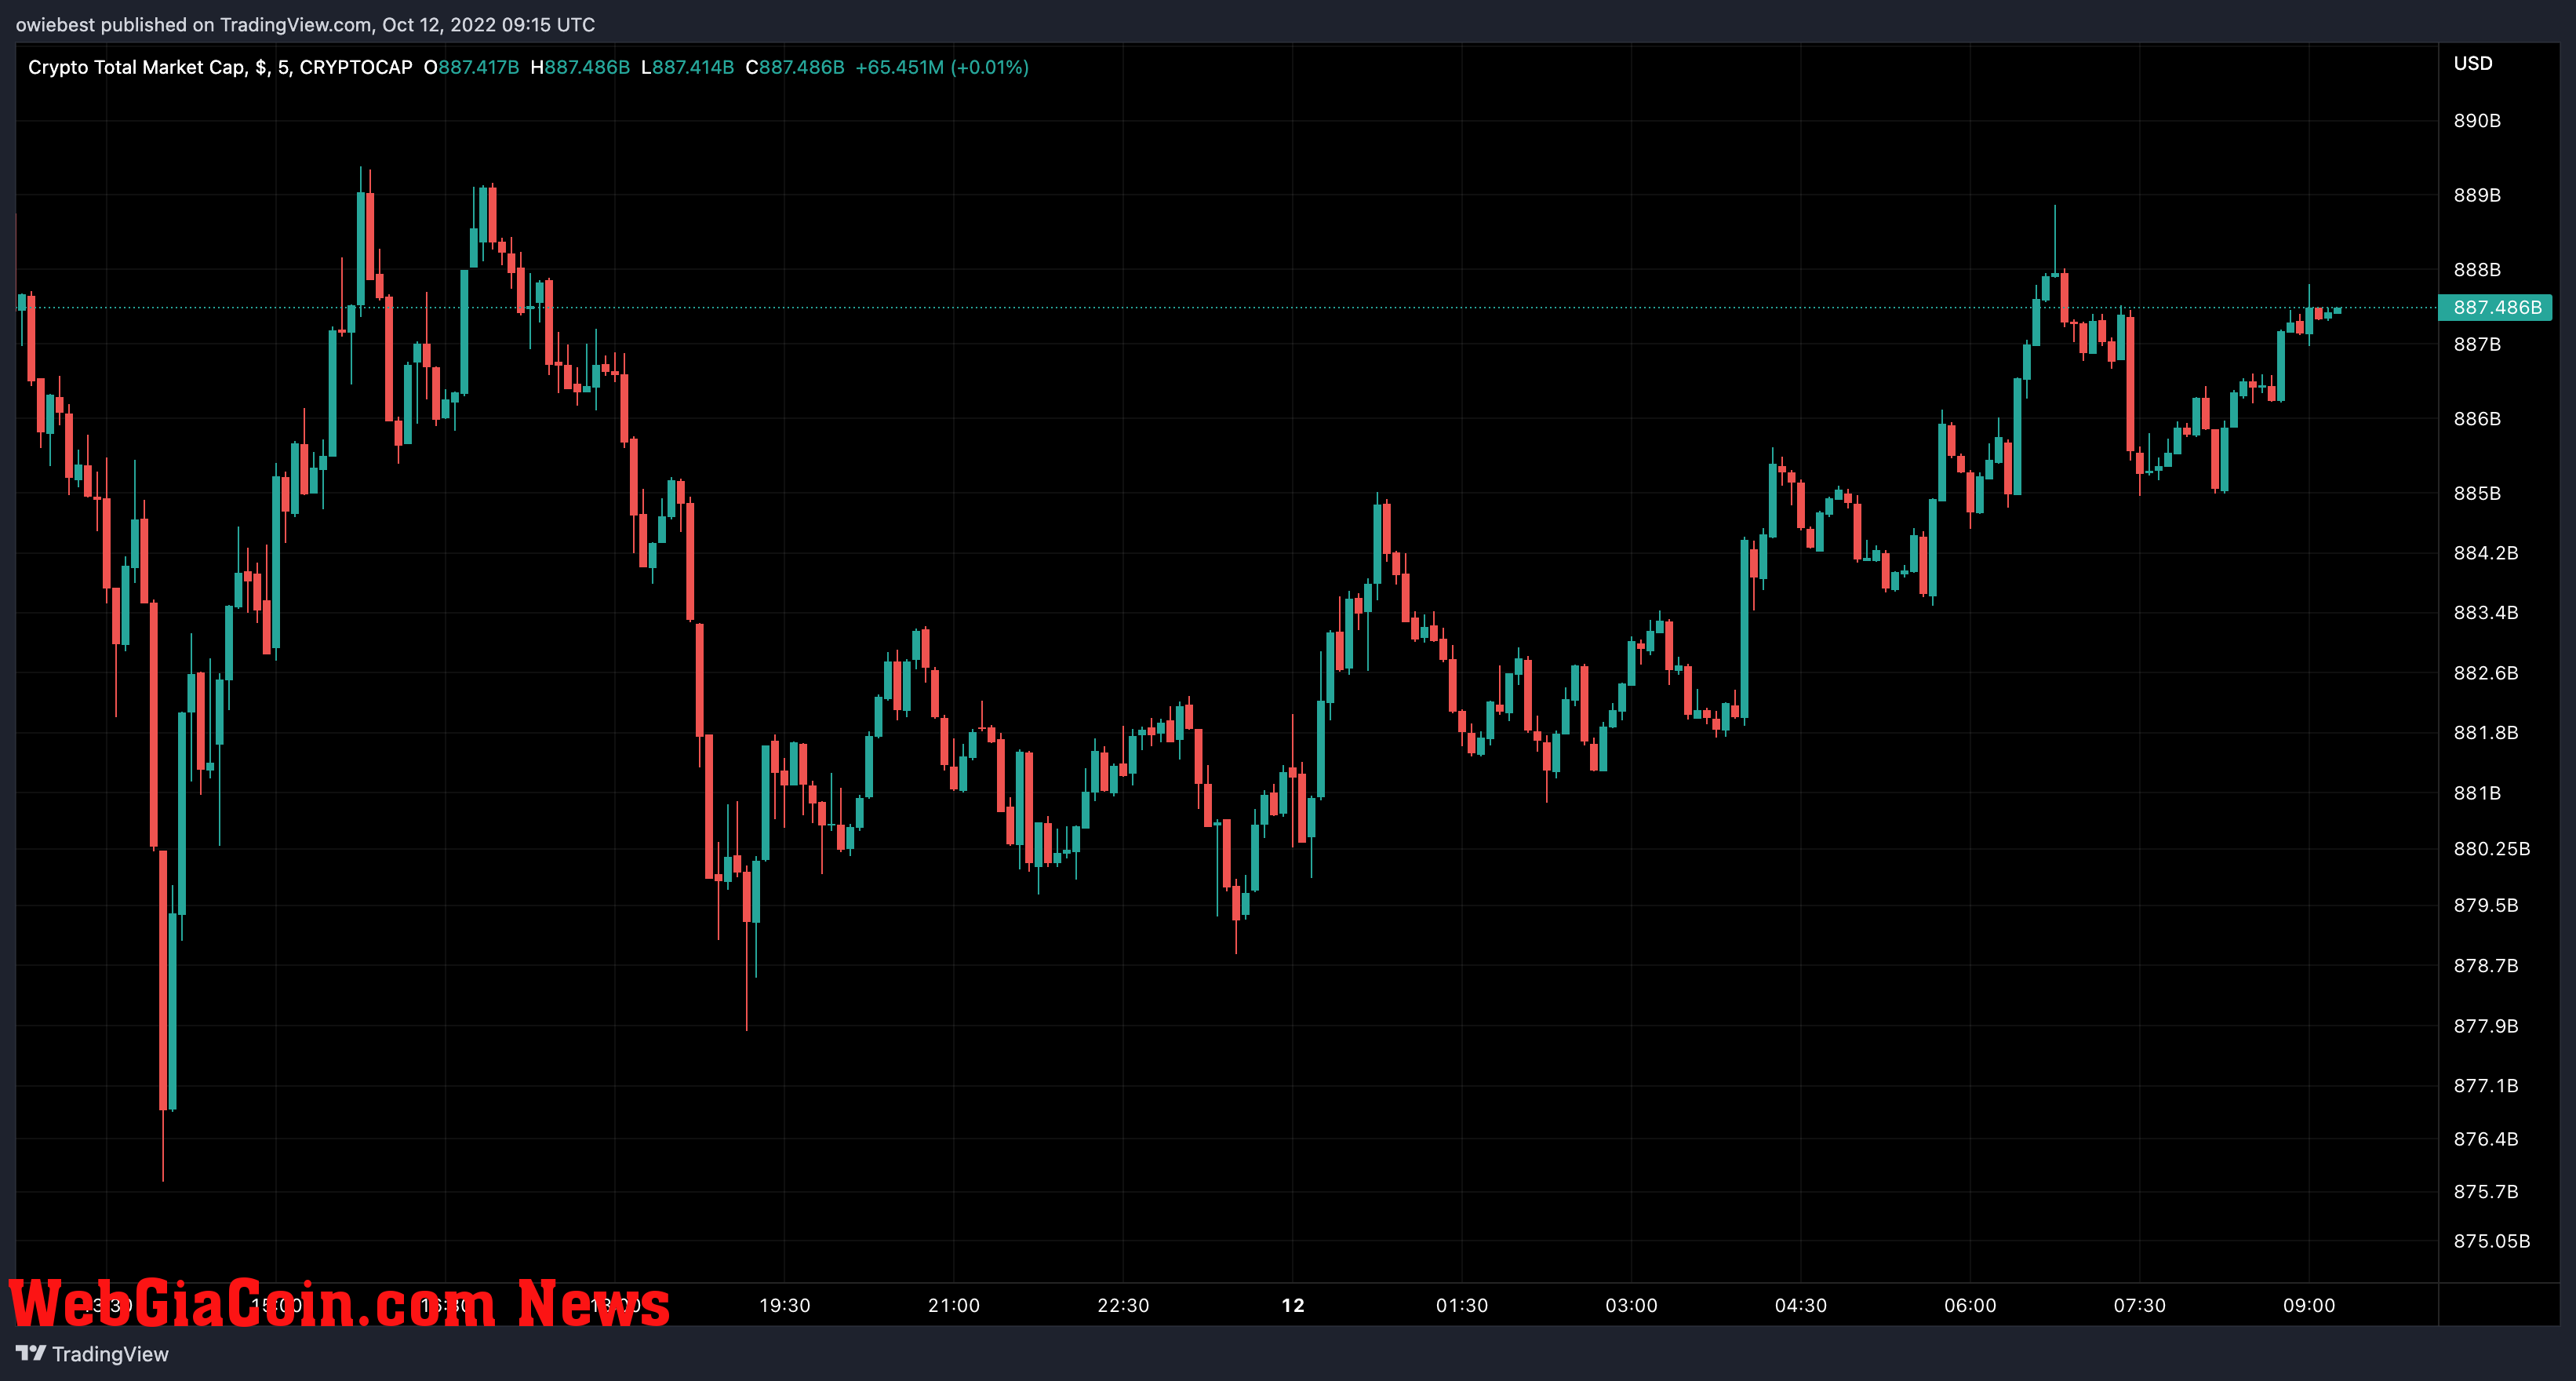Click the change value +65.451M (+0.01%)
The image size is (2576, 1381).
[x=942, y=67]
